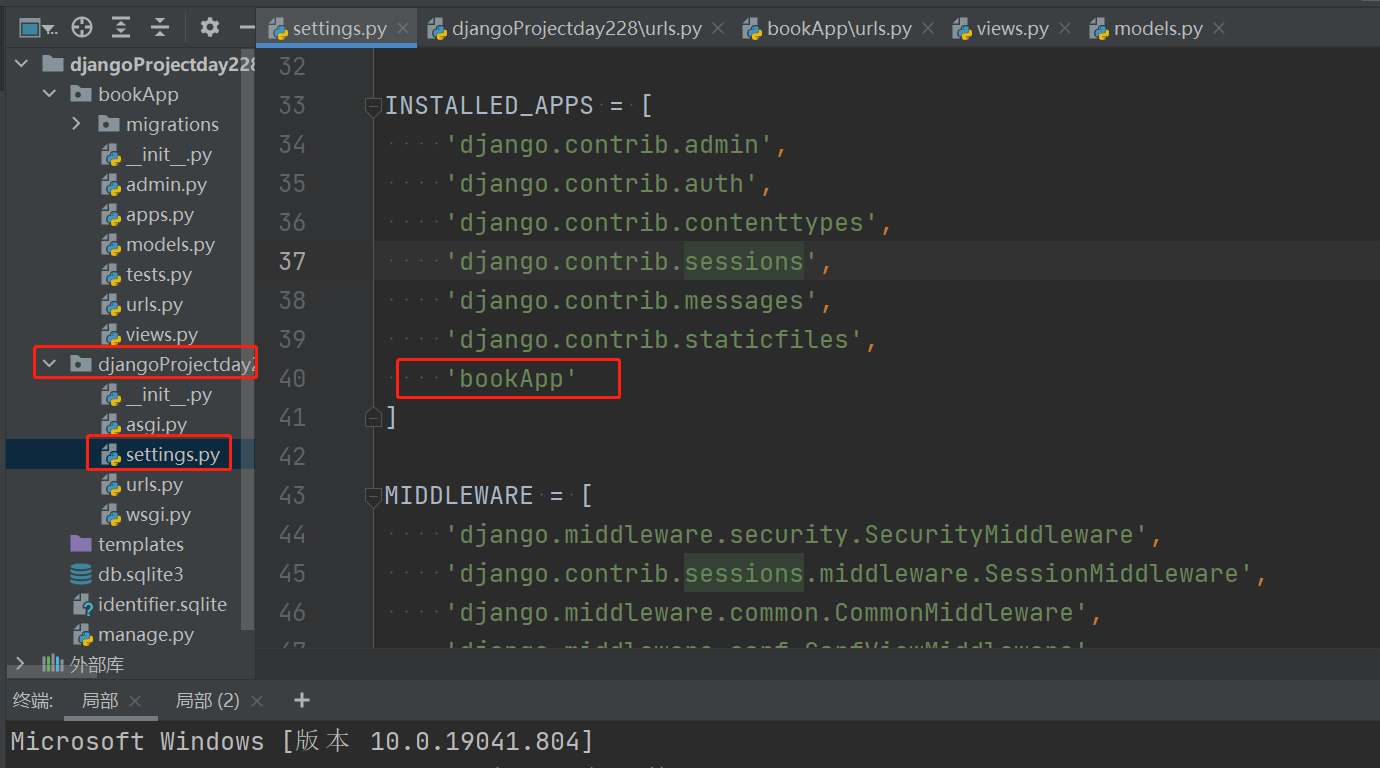The height and width of the screenshot is (768, 1380).
Task: Expand the 外部库 external libraries node
Action: coord(21,664)
